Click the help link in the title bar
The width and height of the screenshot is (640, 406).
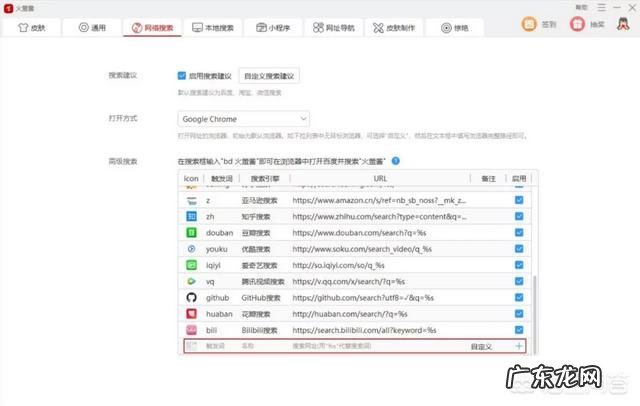click(x=581, y=7)
